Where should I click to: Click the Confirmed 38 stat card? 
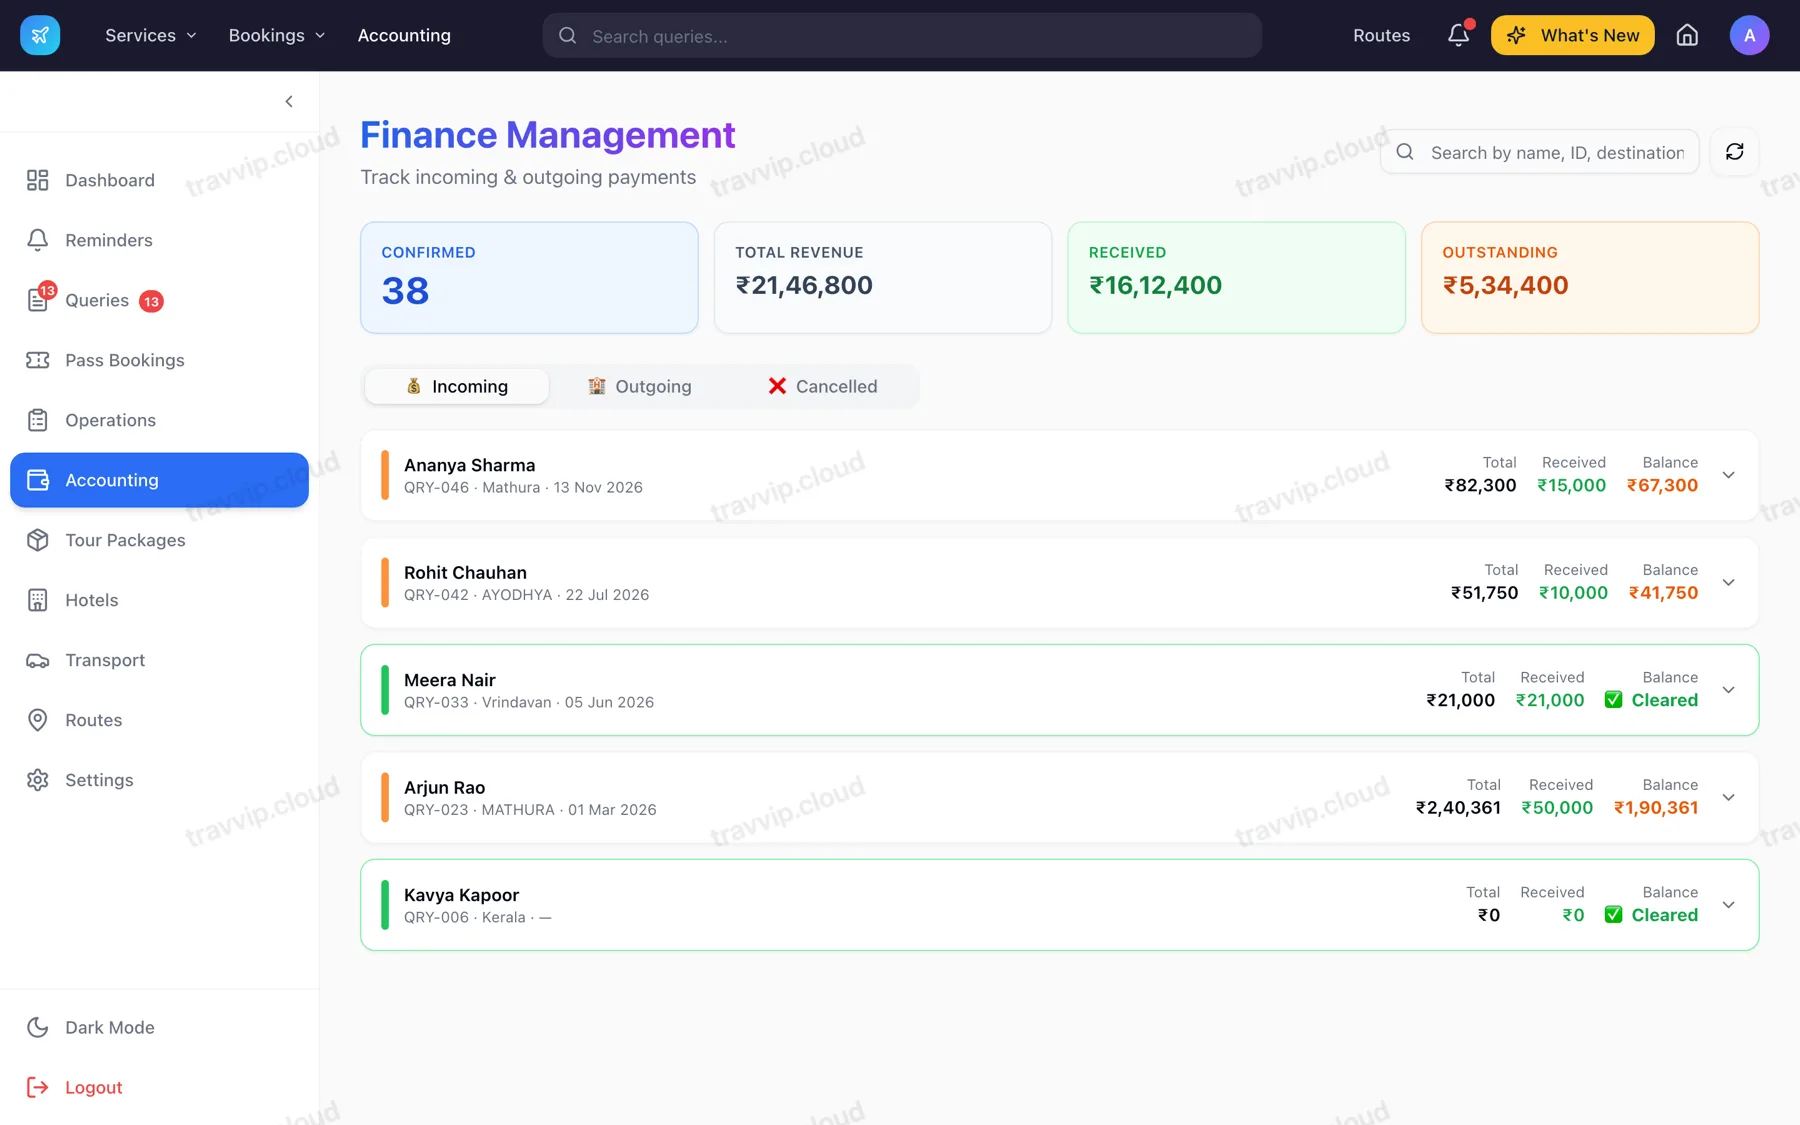point(529,277)
